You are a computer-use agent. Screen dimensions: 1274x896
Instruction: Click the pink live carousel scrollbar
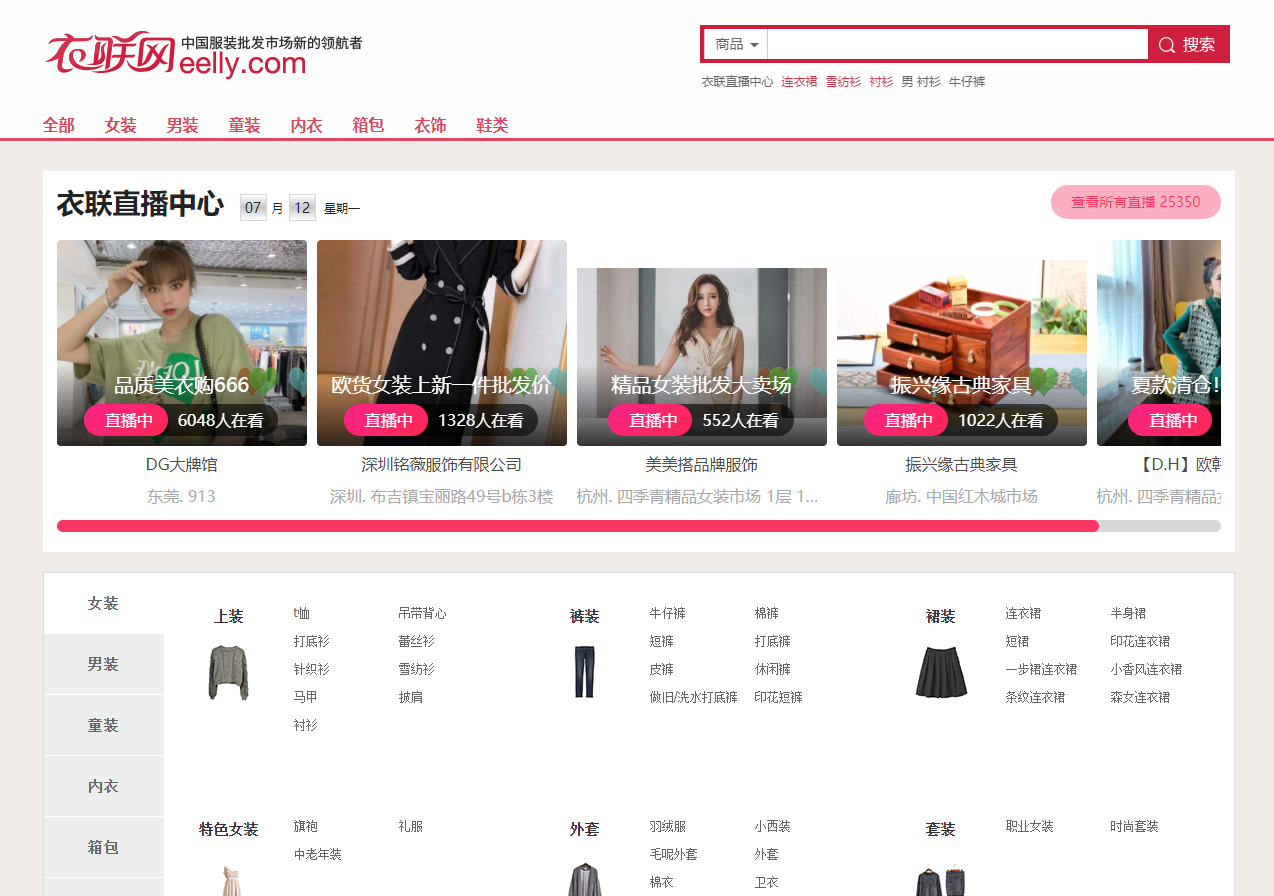coord(578,526)
